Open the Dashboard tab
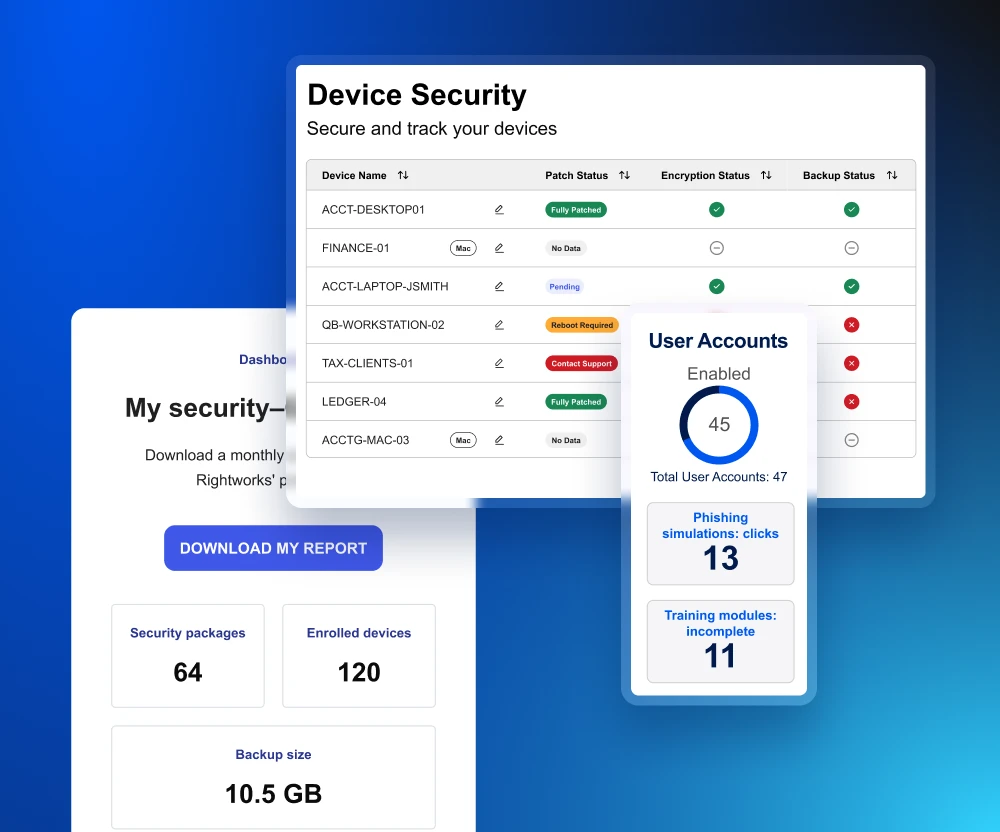This screenshot has width=1000, height=832. point(264,359)
